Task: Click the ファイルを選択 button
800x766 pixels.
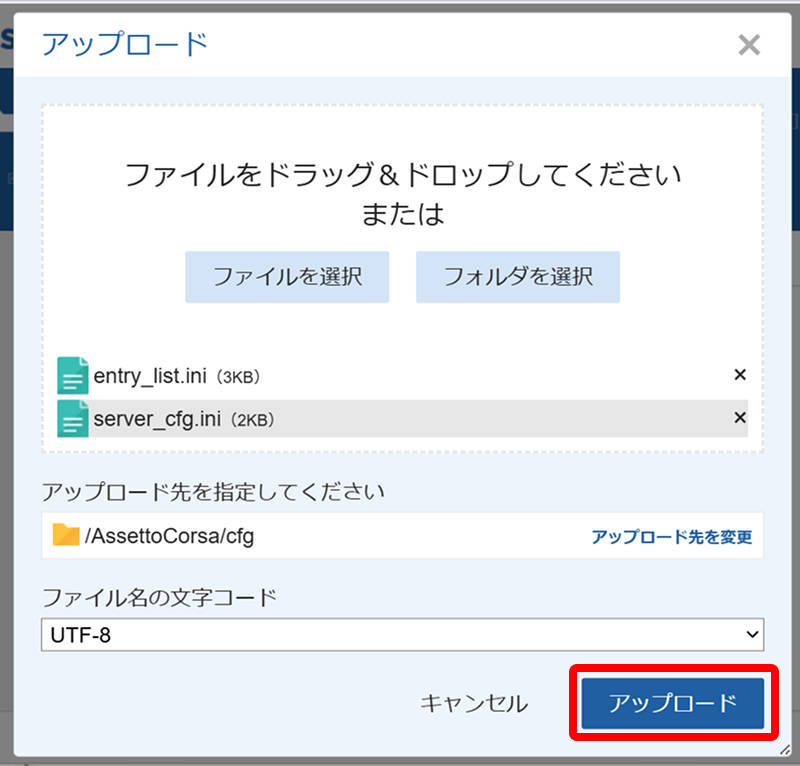Action: (x=287, y=276)
